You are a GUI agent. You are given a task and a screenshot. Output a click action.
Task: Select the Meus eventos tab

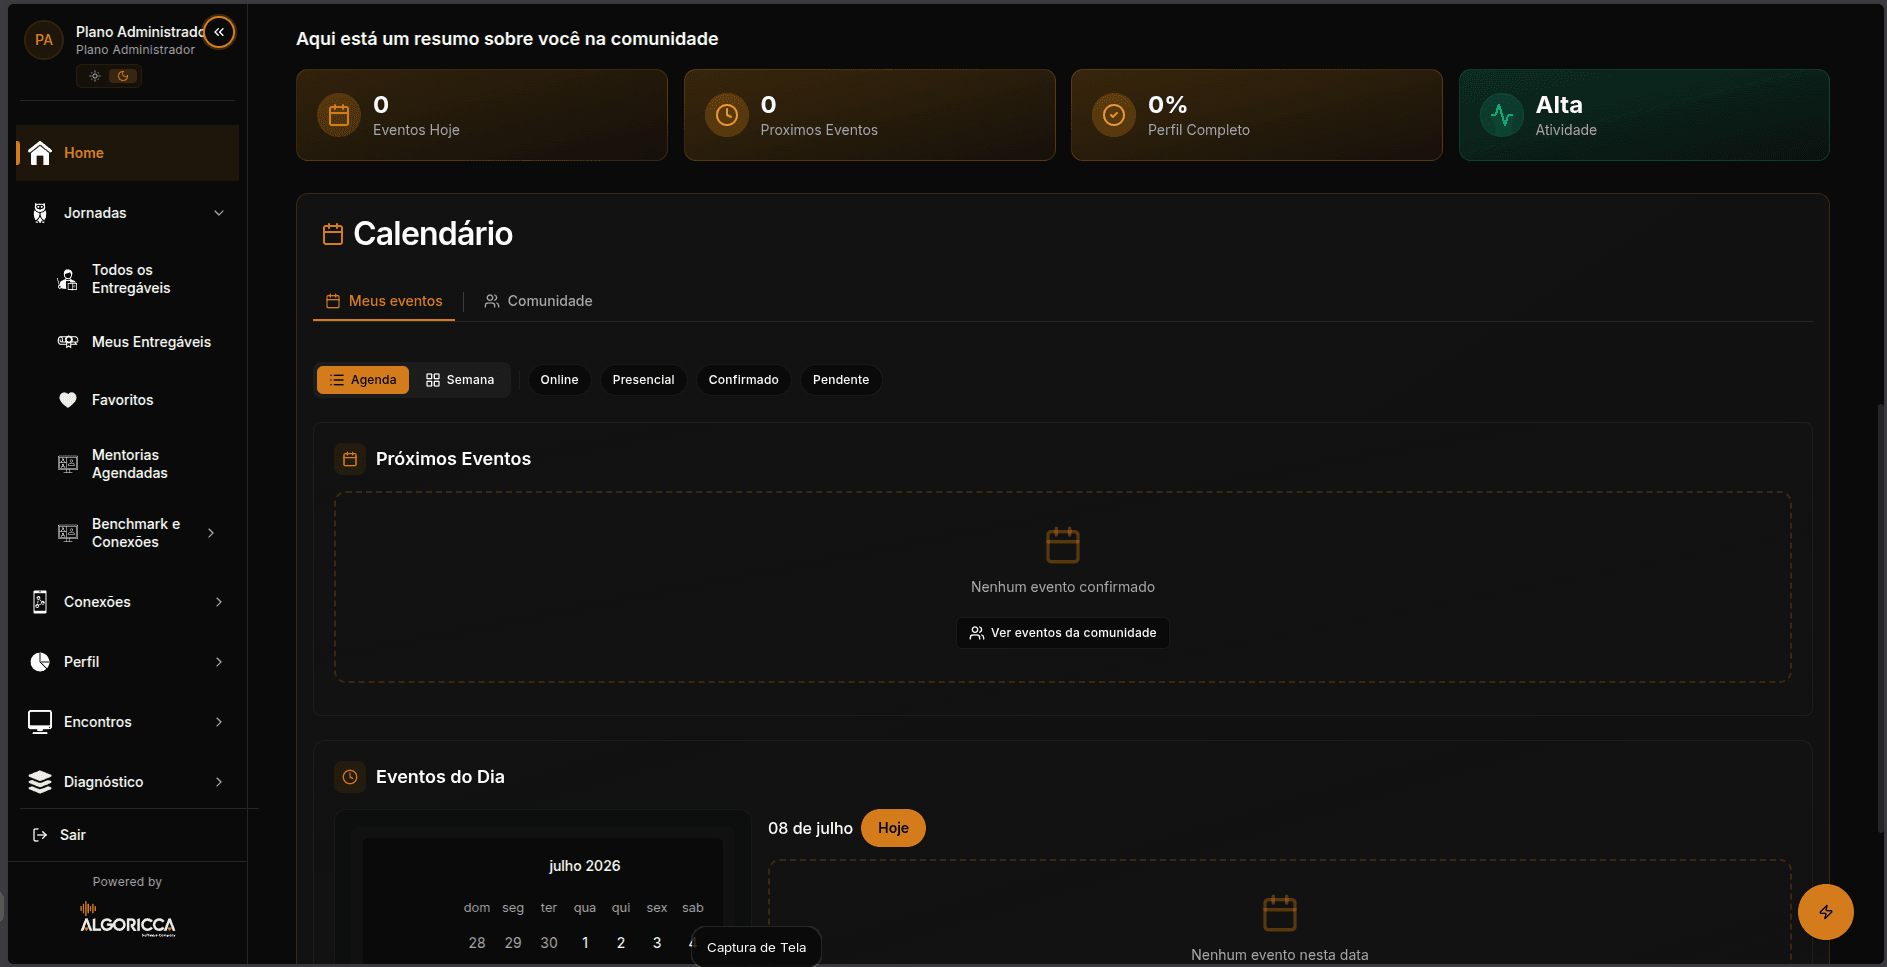click(x=384, y=301)
